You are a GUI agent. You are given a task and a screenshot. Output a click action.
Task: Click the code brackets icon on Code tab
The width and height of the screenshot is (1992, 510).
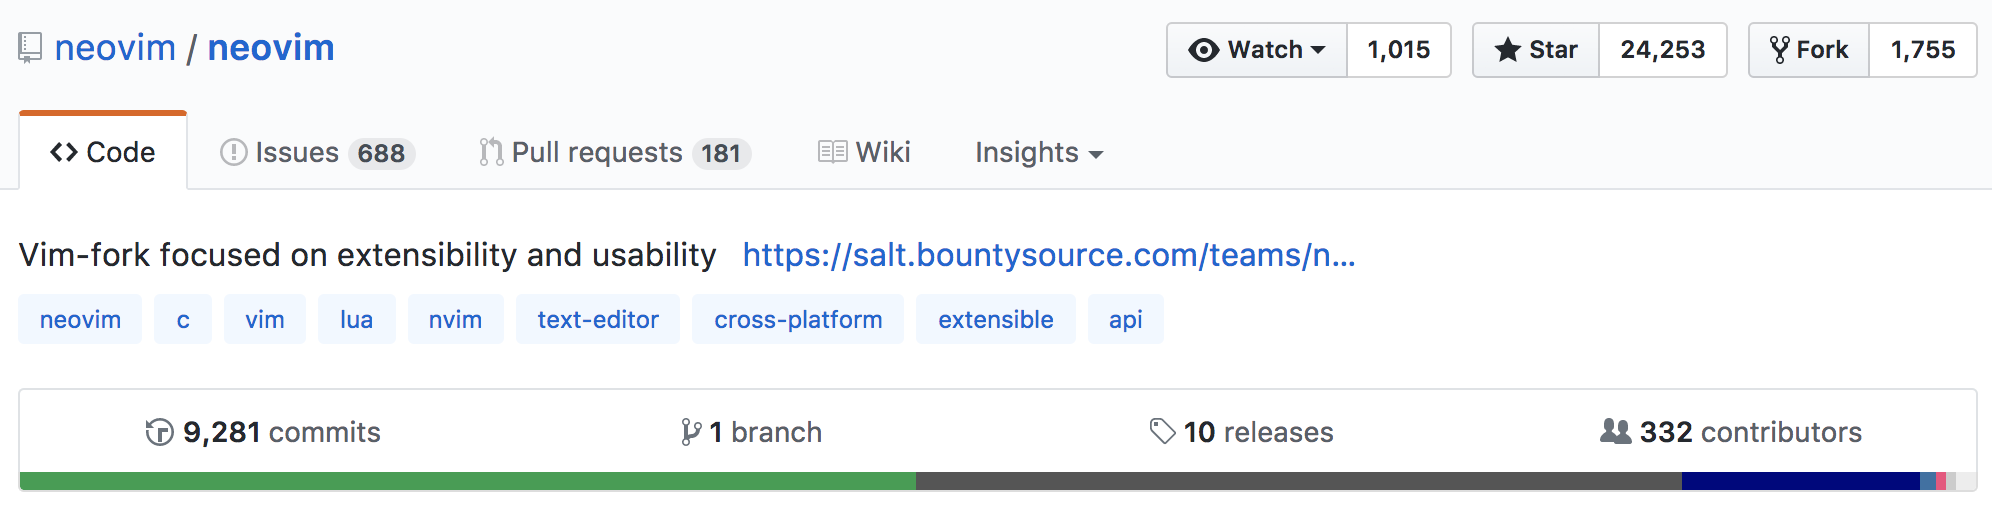[x=64, y=152]
